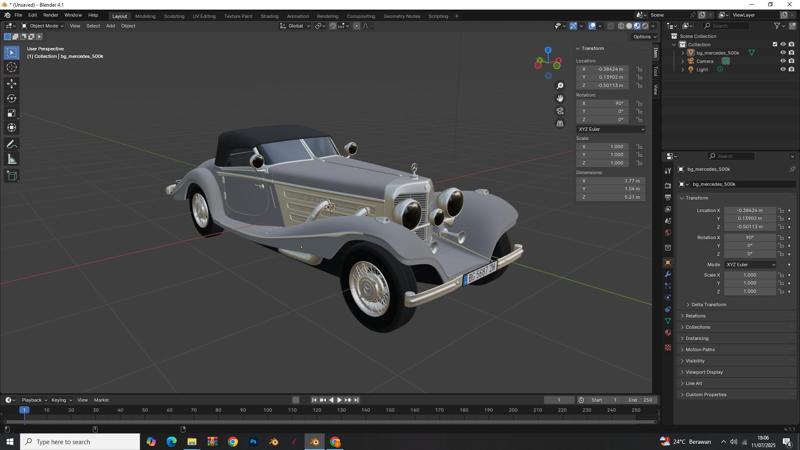800x450 pixels.
Task: Open the Material properties tab icon
Action: [x=668, y=333]
